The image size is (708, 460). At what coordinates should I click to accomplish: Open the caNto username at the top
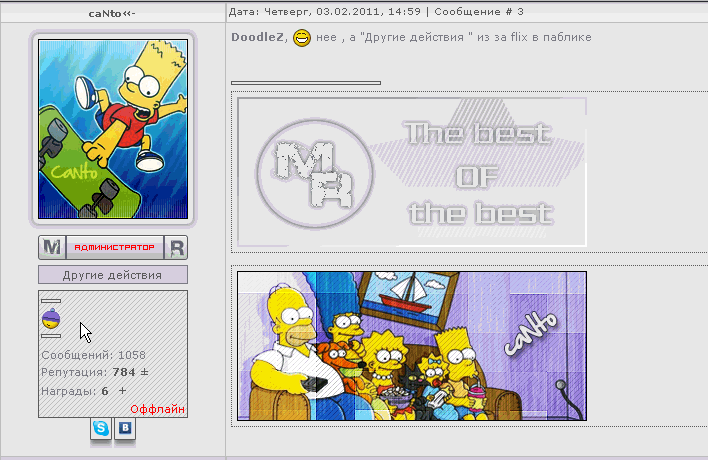[x=111, y=12]
